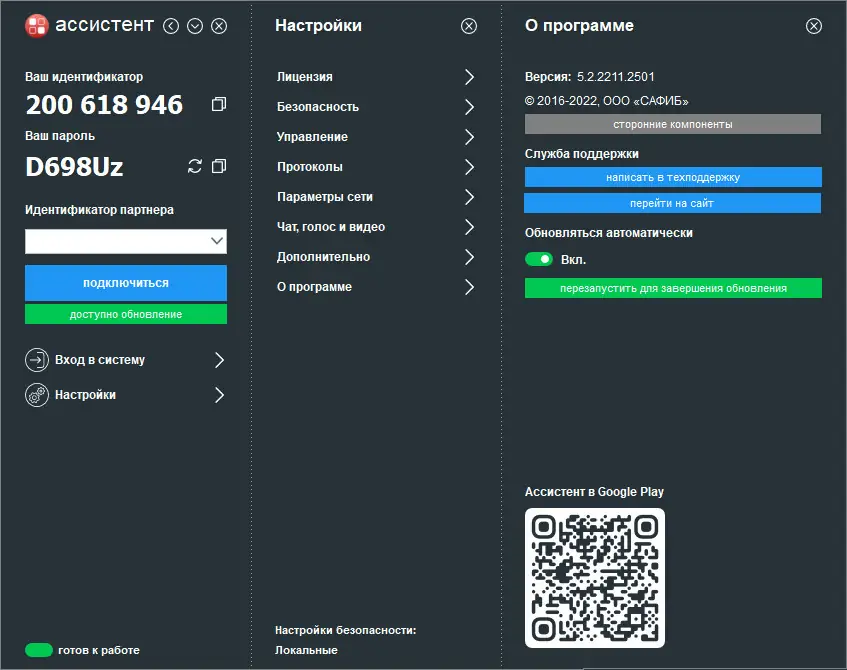Click доступно обновление notification
847x670 pixels.
click(125, 314)
